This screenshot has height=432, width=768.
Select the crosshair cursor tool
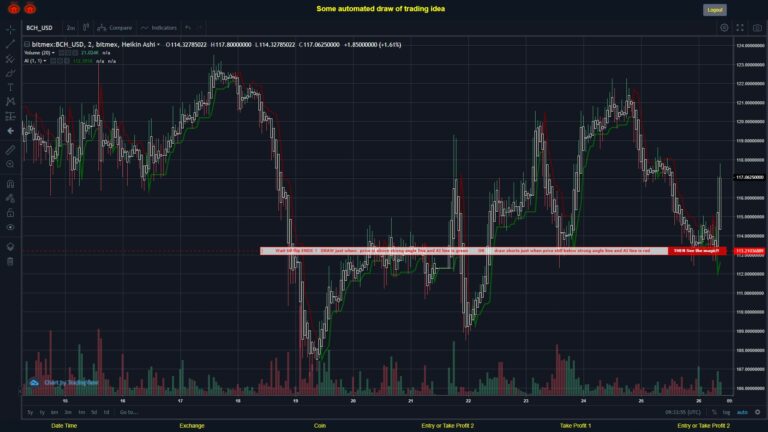pos(10,29)
